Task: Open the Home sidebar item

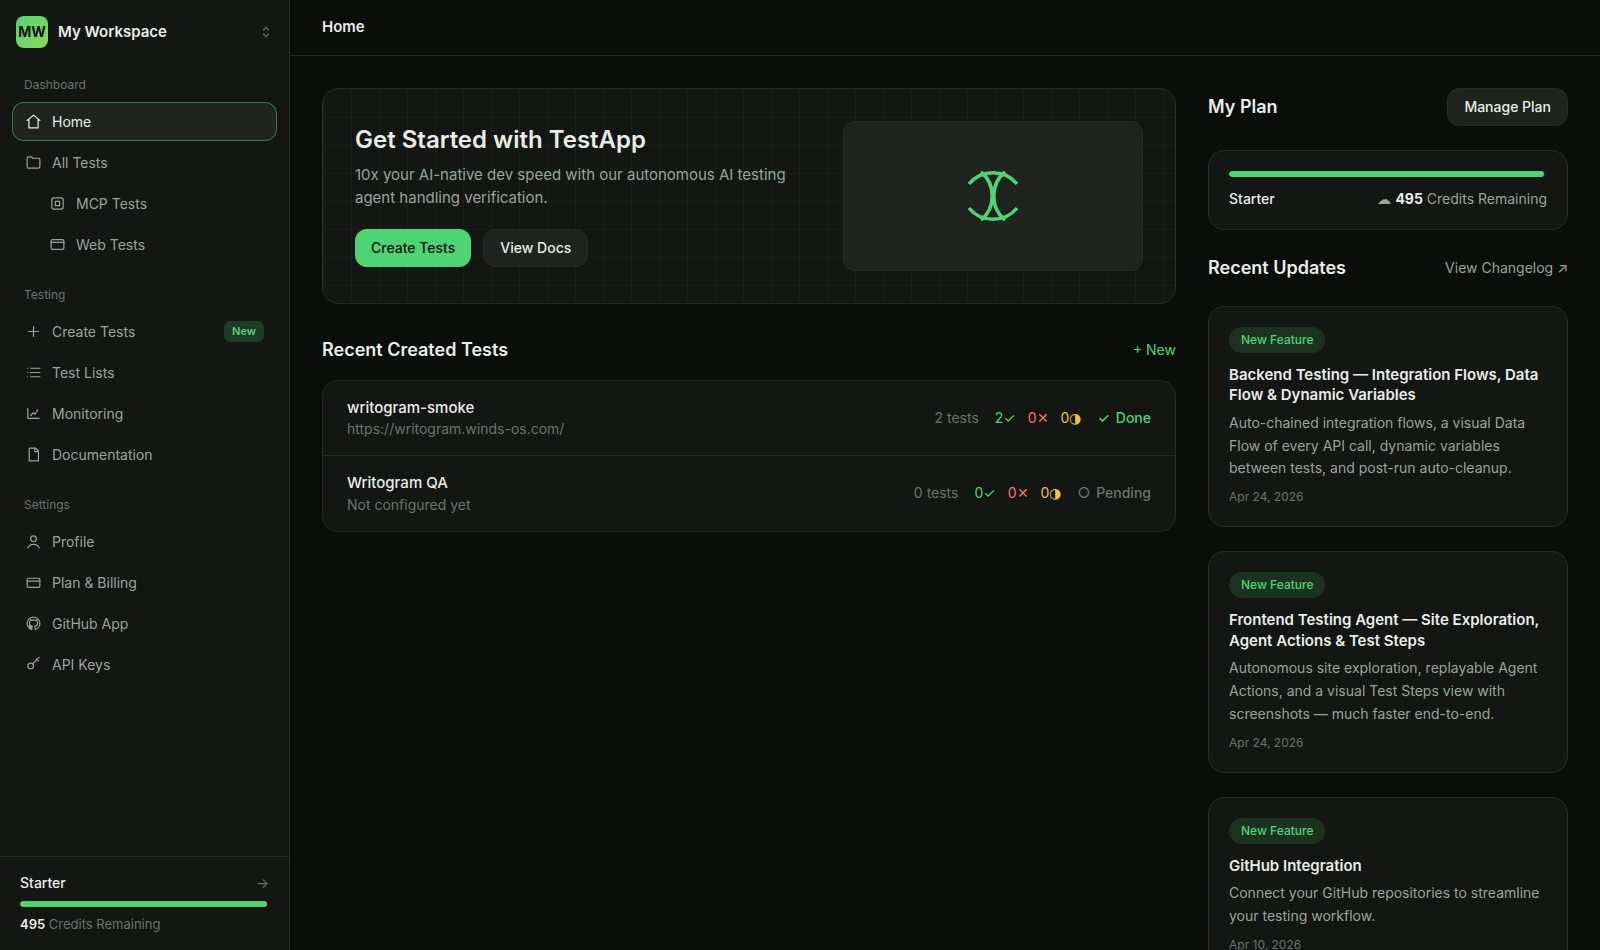Action: [x=145, y=122]
